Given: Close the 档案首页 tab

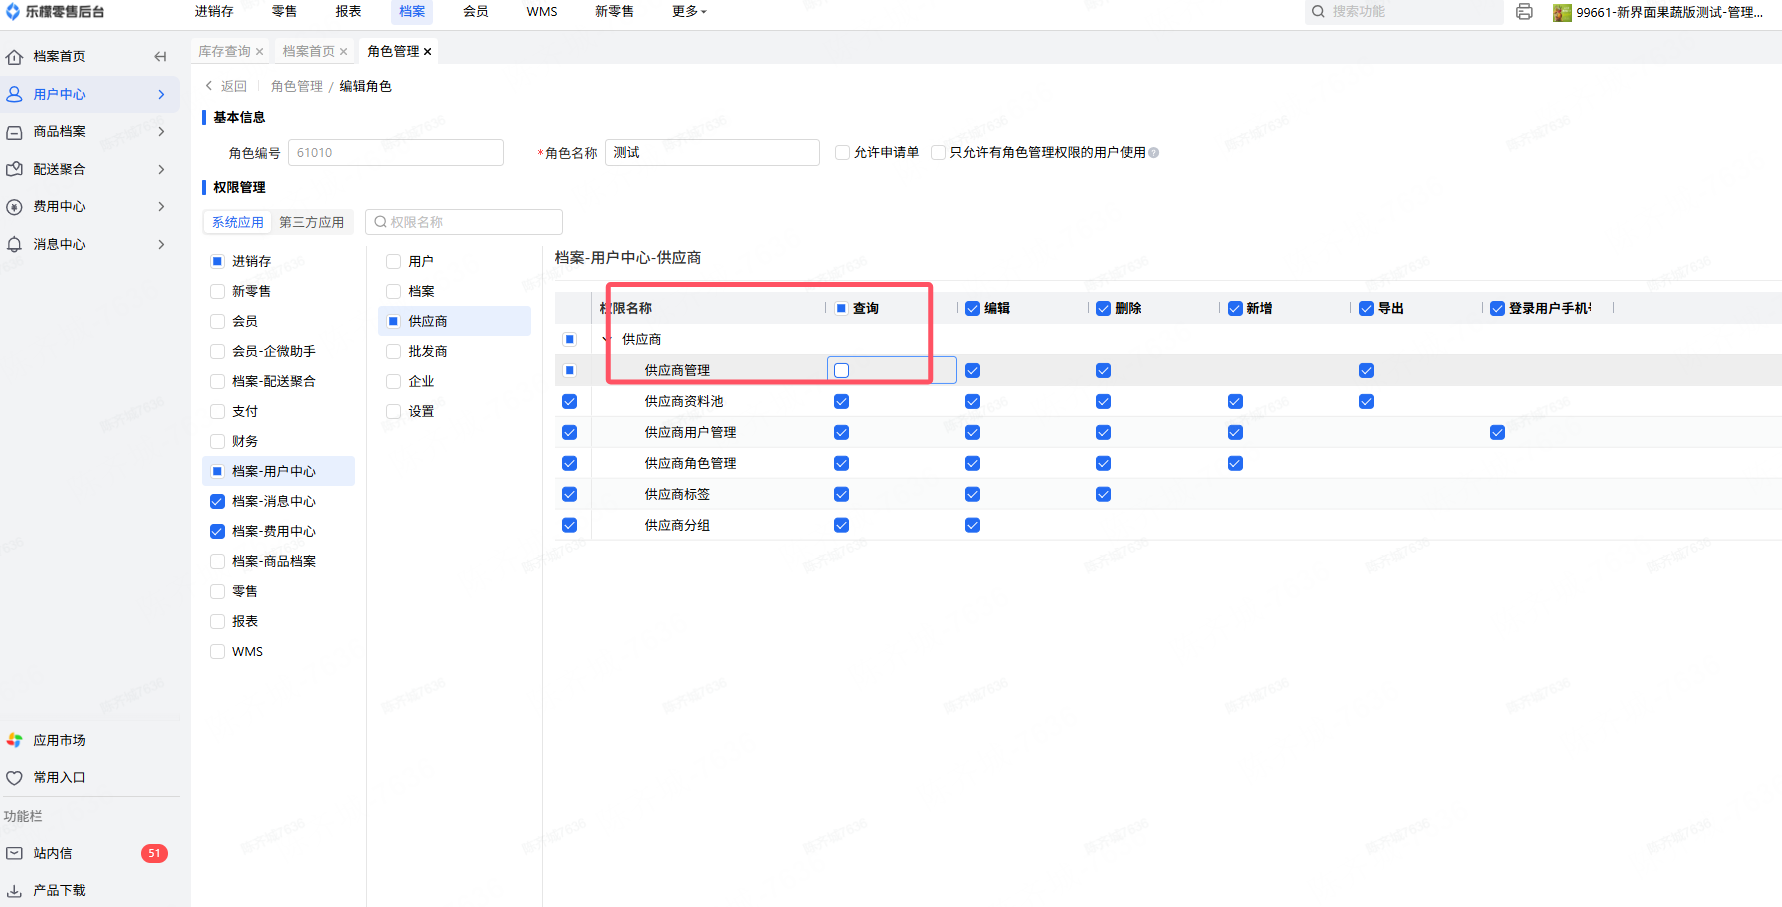Looking at the screenshot, I should coord(344,52).
